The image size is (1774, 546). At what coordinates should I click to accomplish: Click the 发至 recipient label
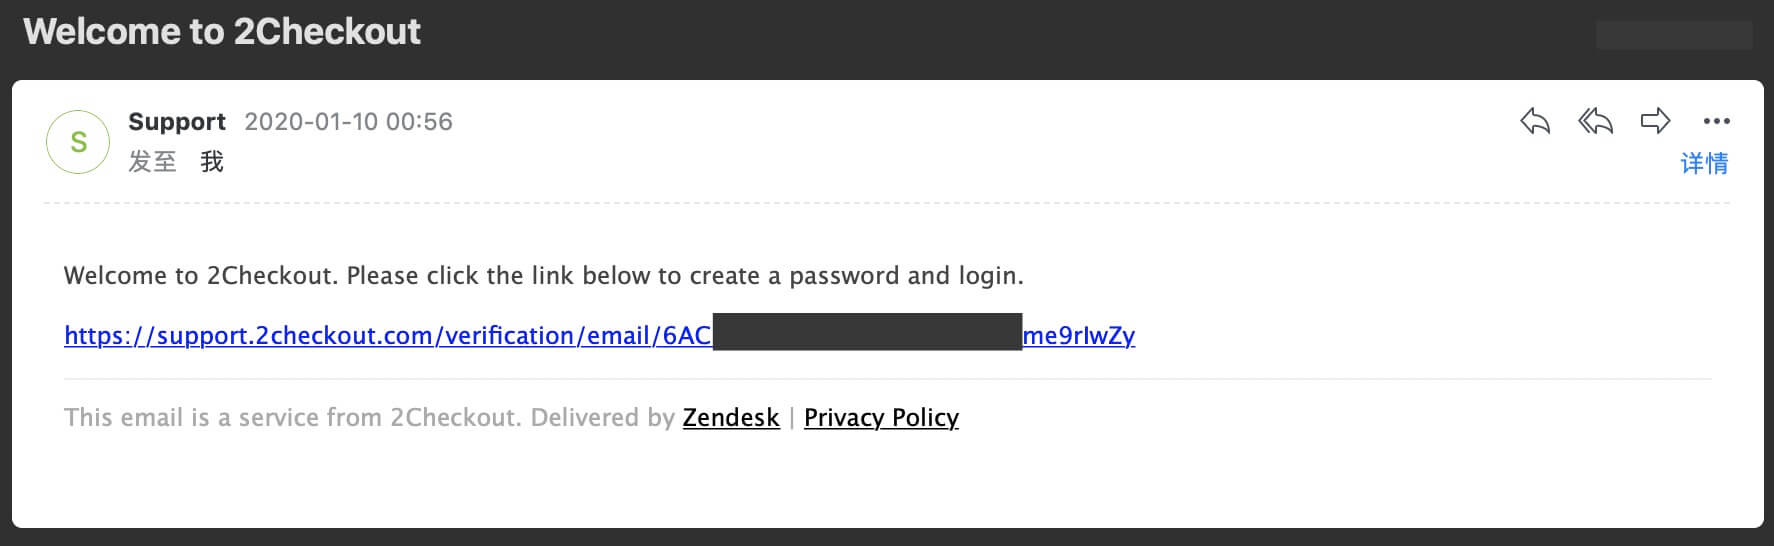pyautogui.click(x=152, y=162)
